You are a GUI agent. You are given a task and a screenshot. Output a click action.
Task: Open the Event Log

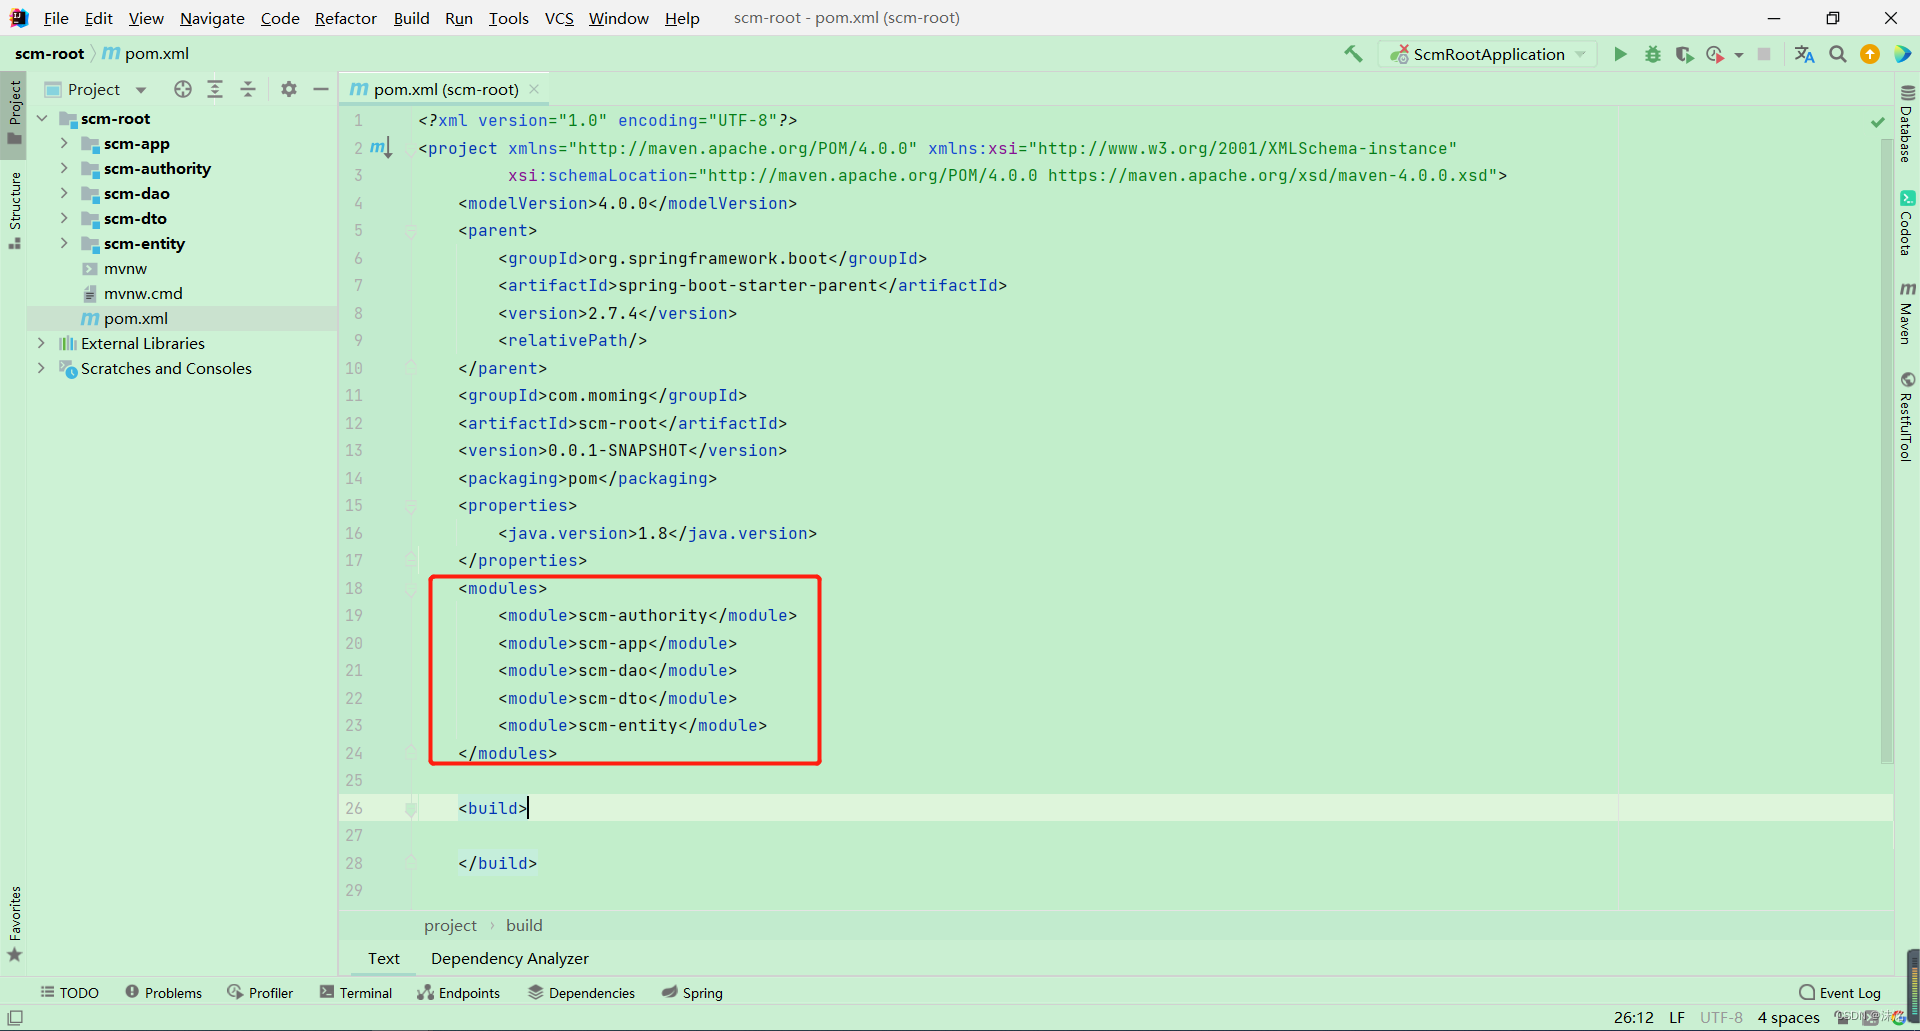tap(1840, 993)
